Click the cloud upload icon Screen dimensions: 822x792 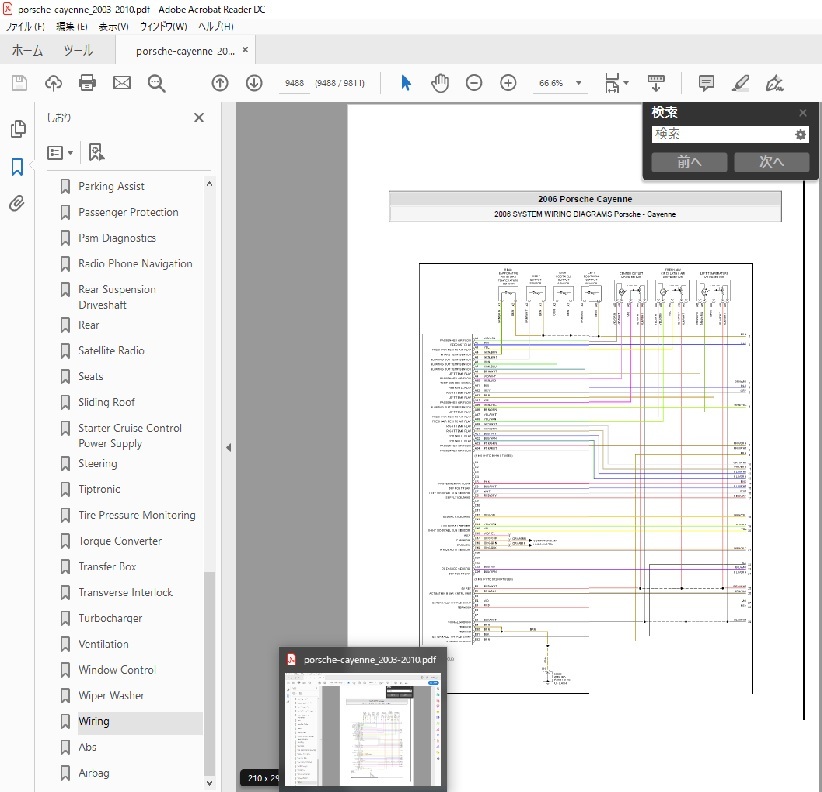(x=53, y=83)
